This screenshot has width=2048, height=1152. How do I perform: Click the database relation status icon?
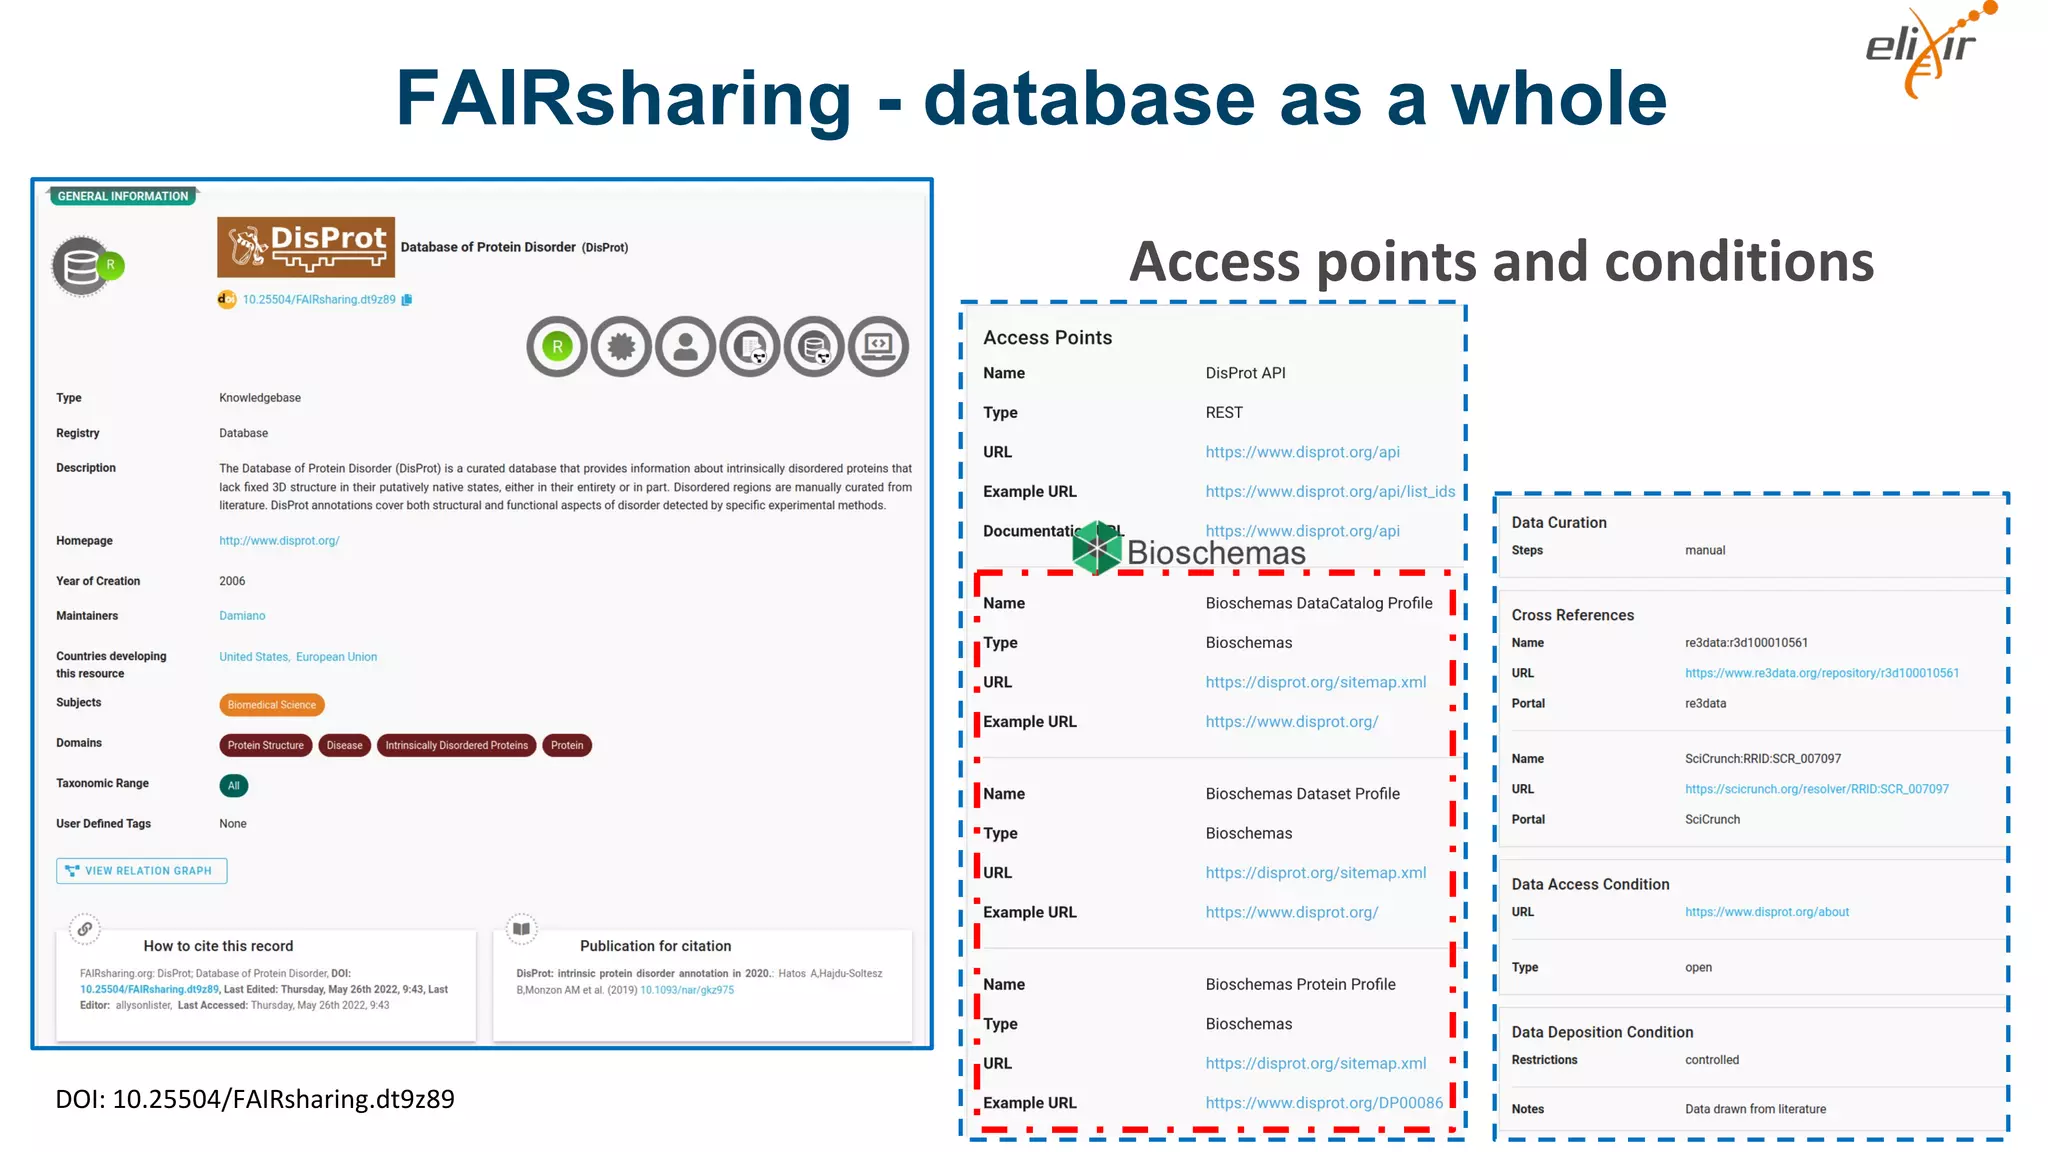[x=815, y=347]
